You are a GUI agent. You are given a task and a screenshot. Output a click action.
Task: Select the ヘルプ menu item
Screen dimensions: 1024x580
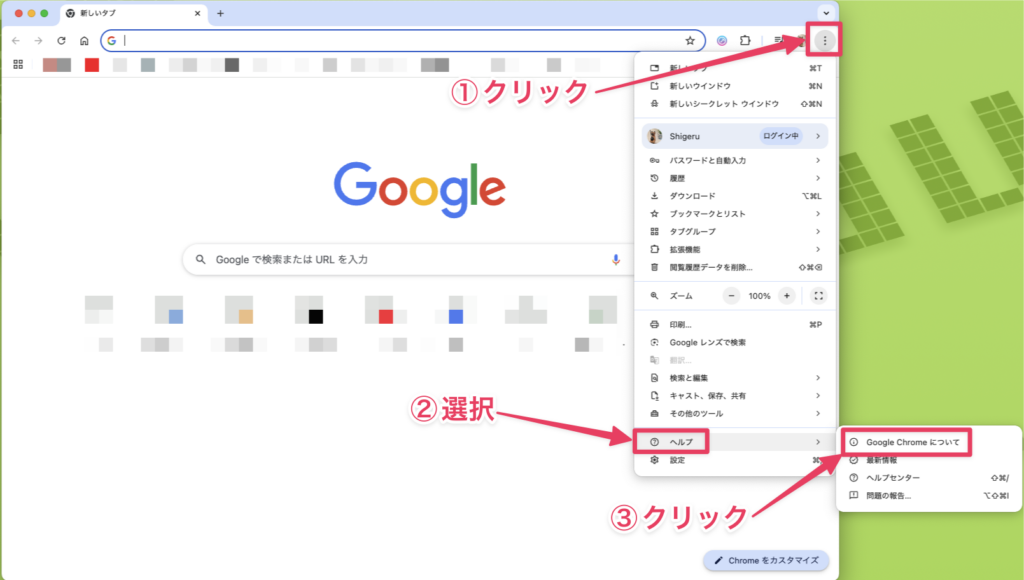pyautogui.click(x=735, y=442)
